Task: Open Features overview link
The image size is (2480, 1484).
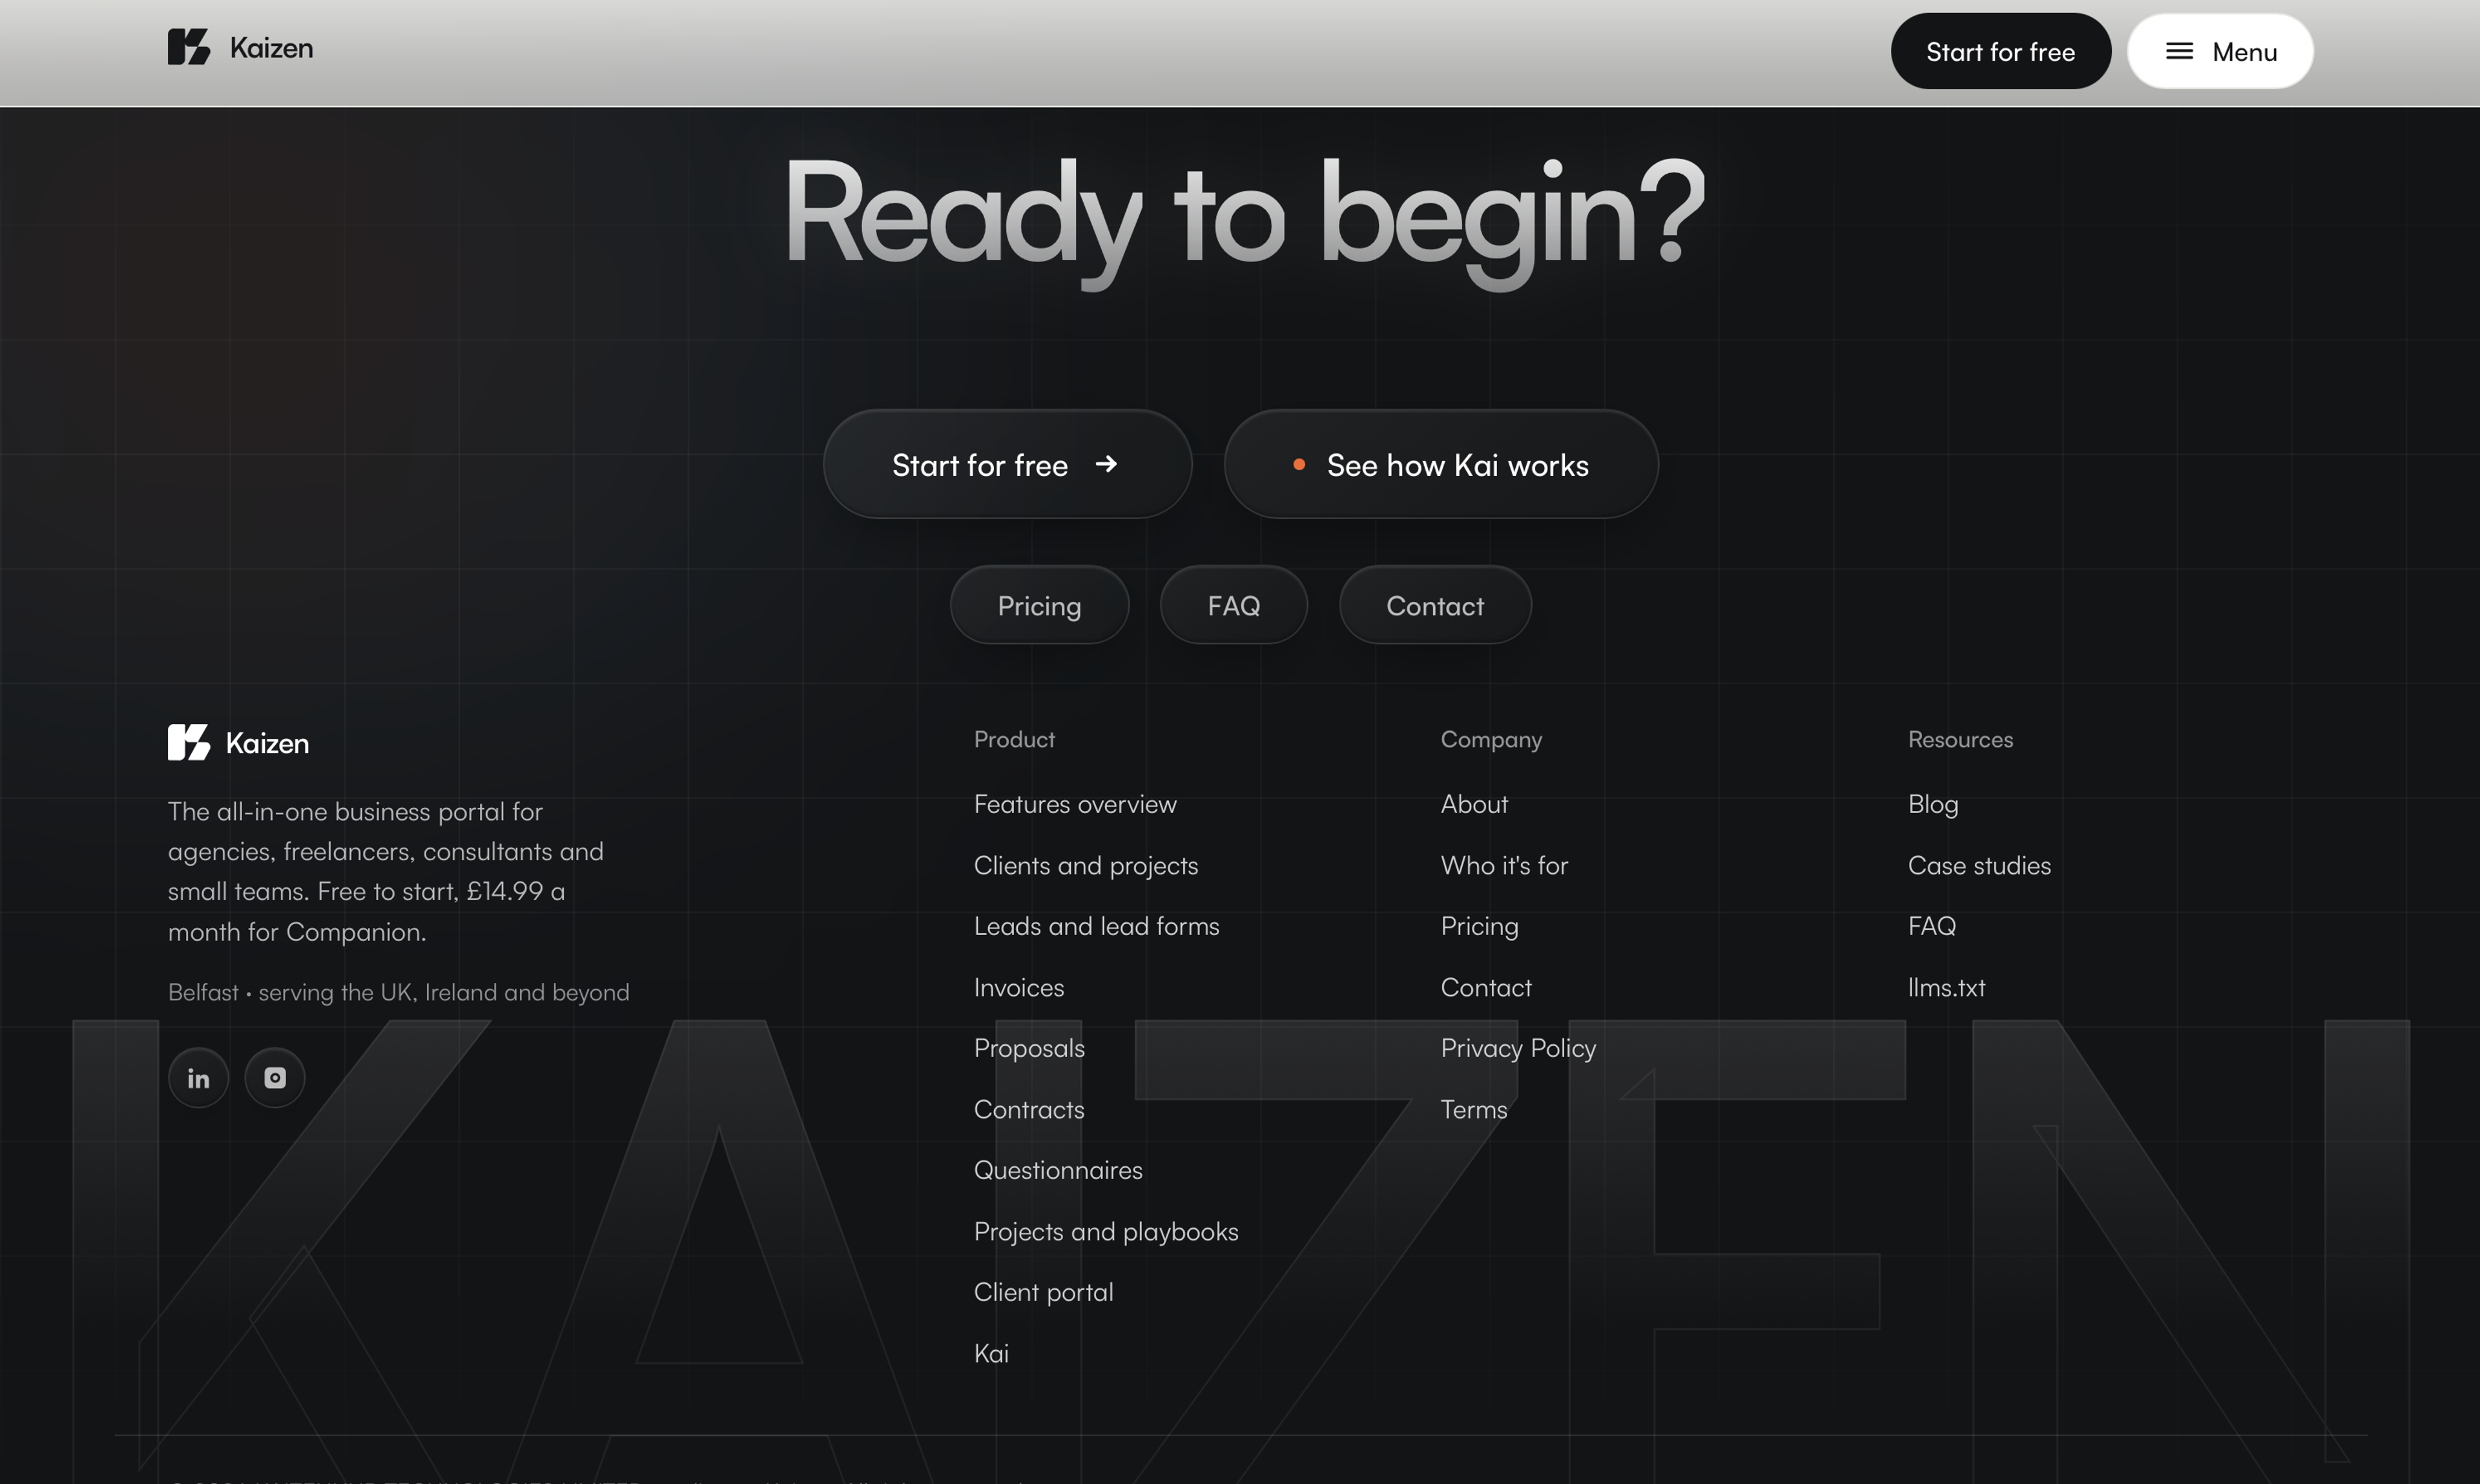Action: (x=1075, y=804)
